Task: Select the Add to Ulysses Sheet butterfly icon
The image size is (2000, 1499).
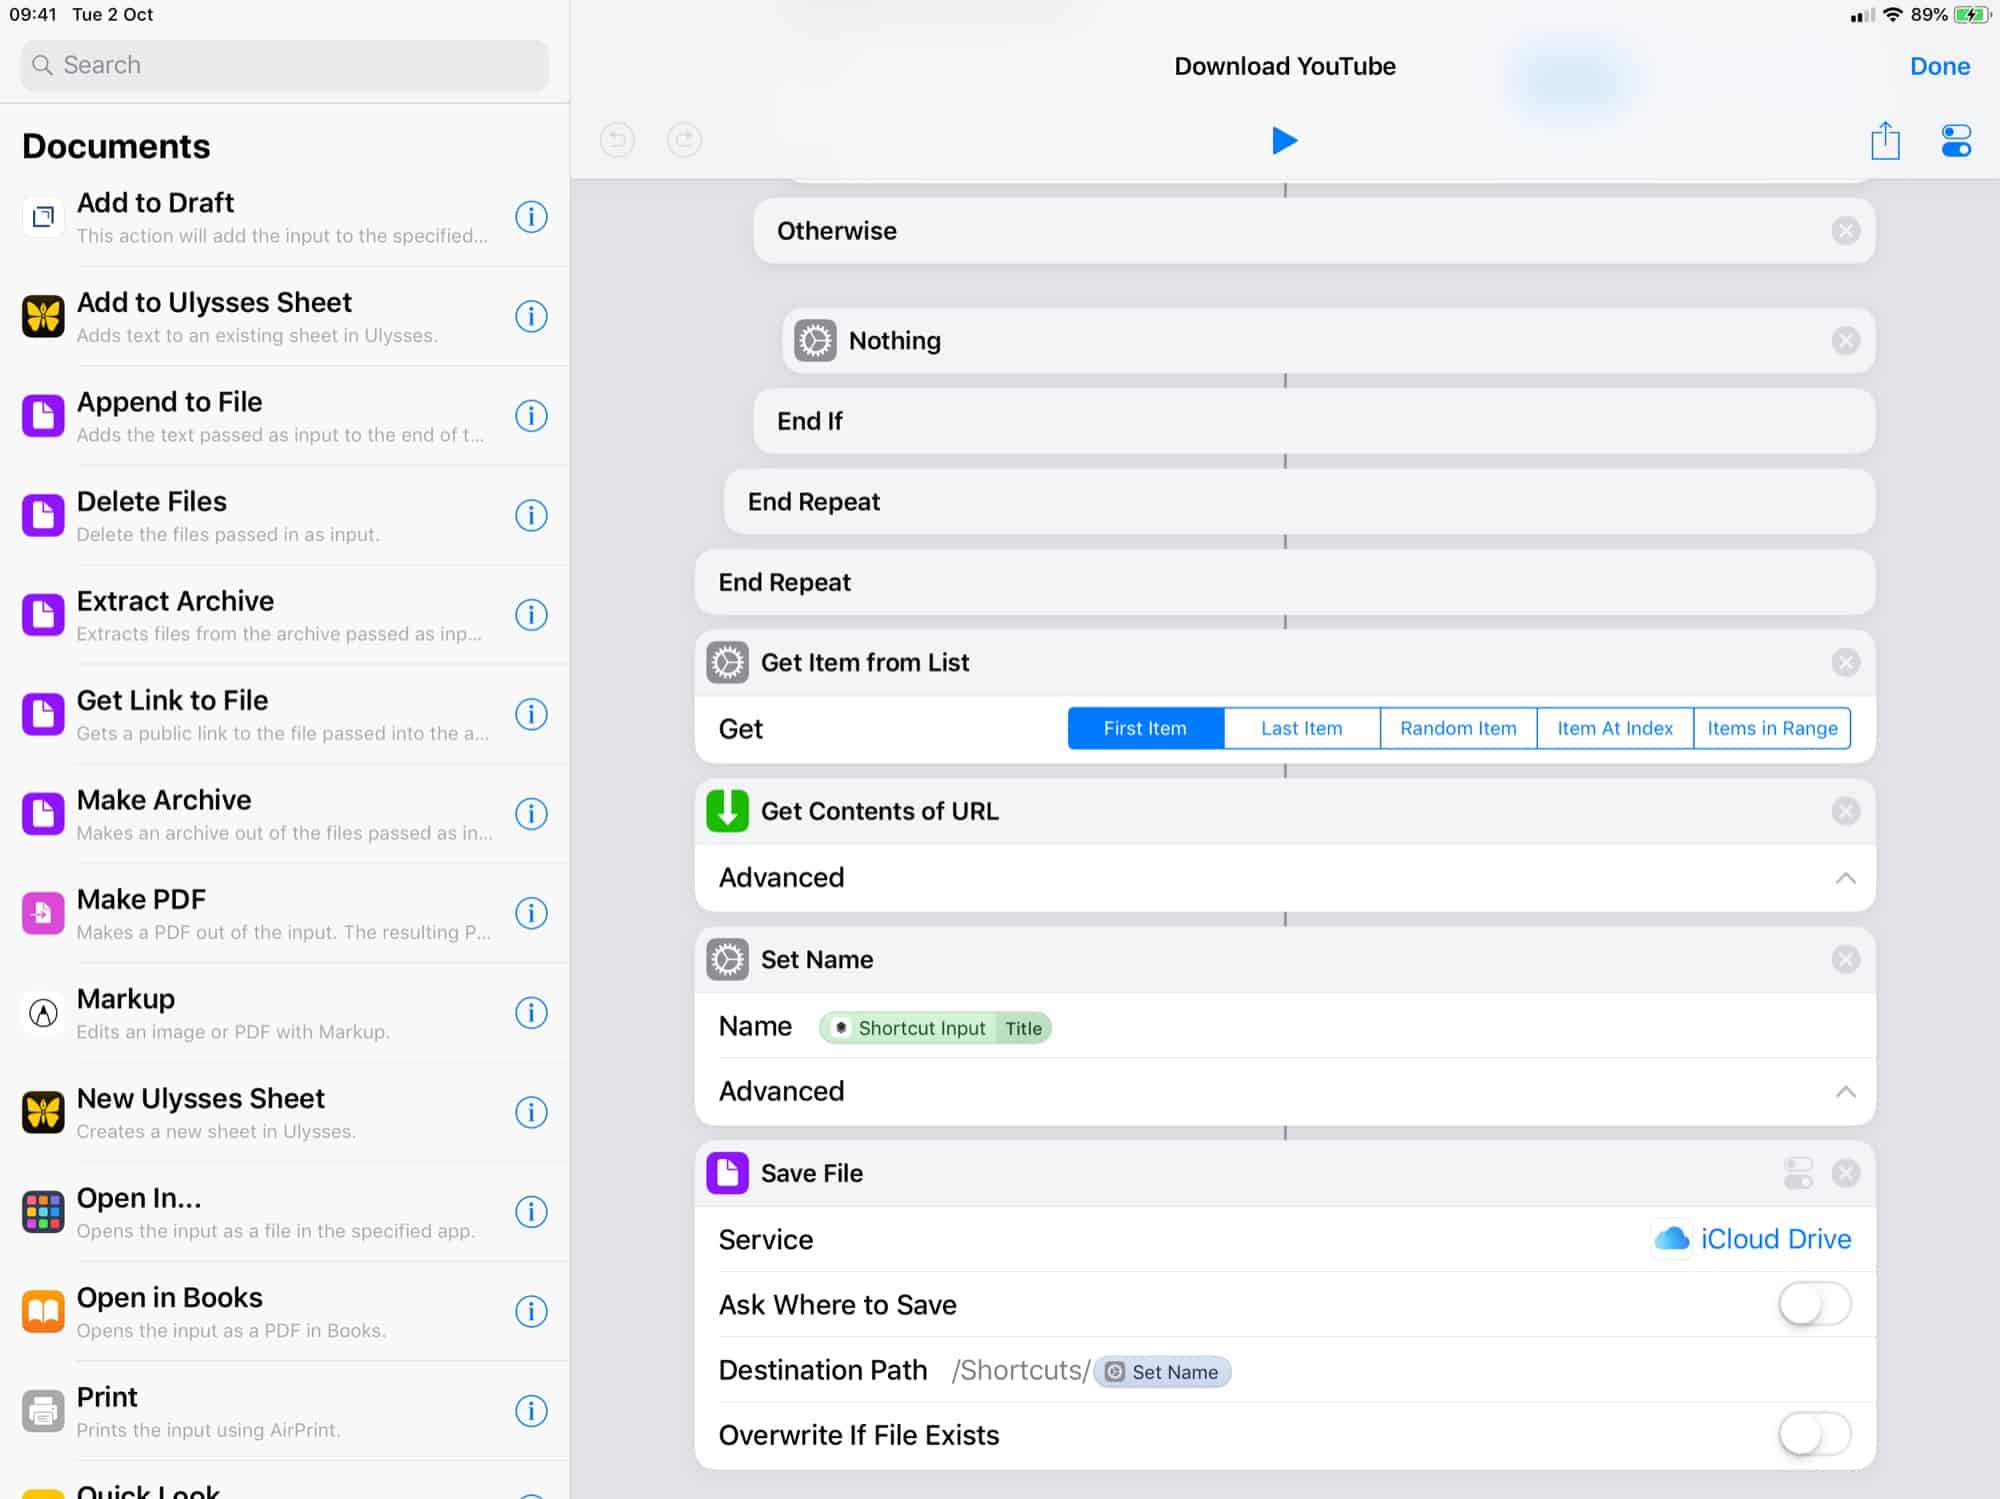Action: tap(43, 315)
